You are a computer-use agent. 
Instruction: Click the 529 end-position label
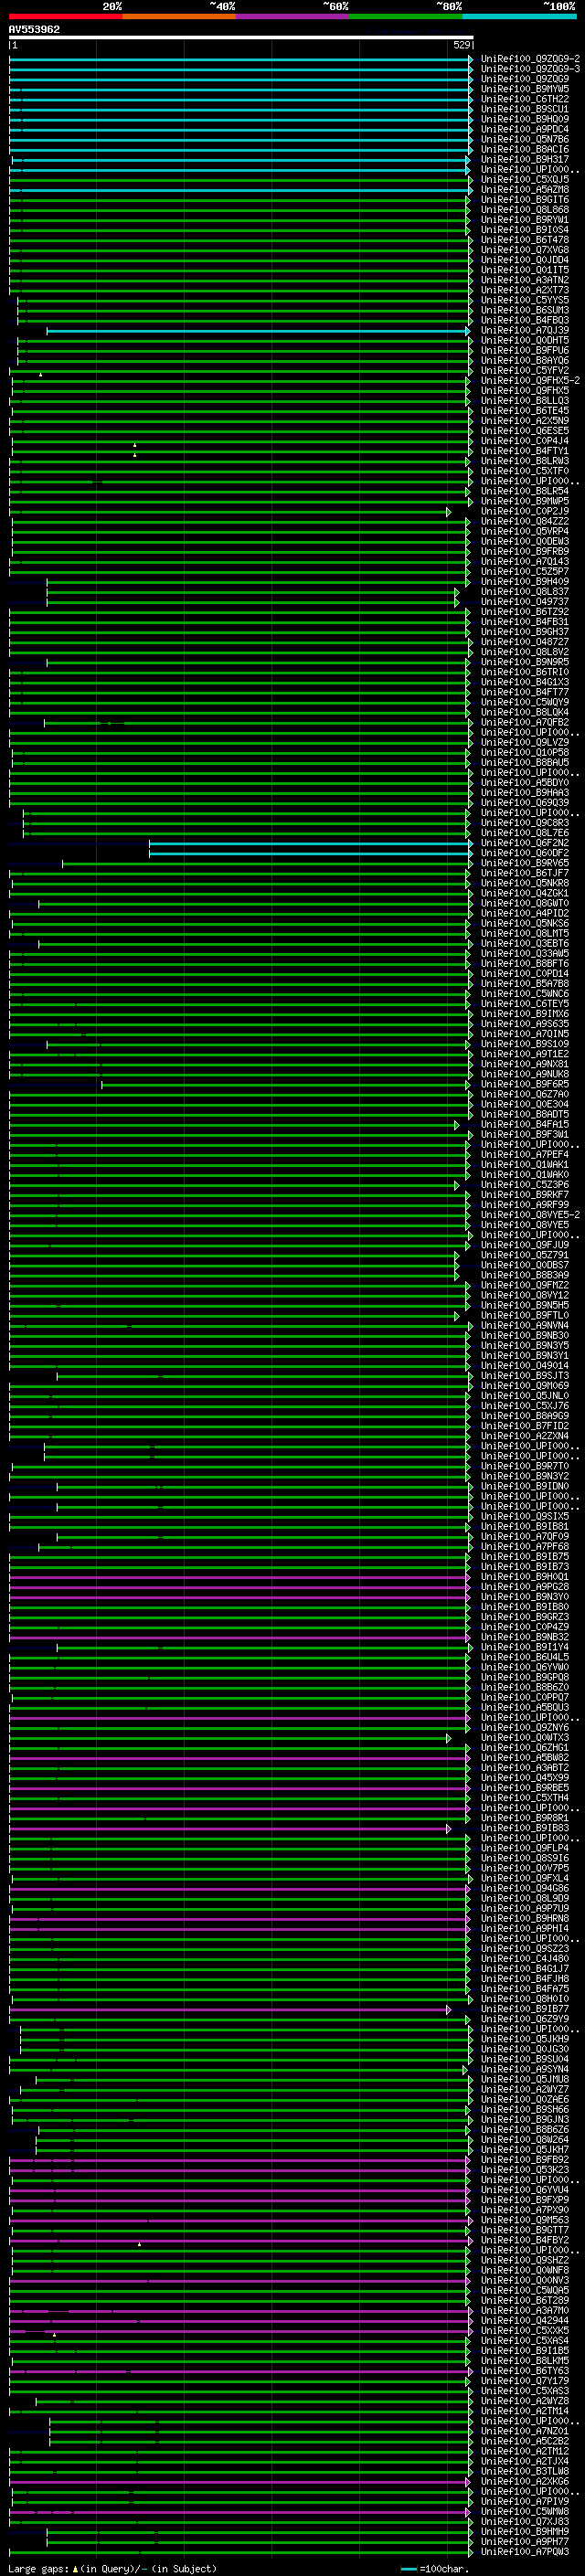click(462, 45)
